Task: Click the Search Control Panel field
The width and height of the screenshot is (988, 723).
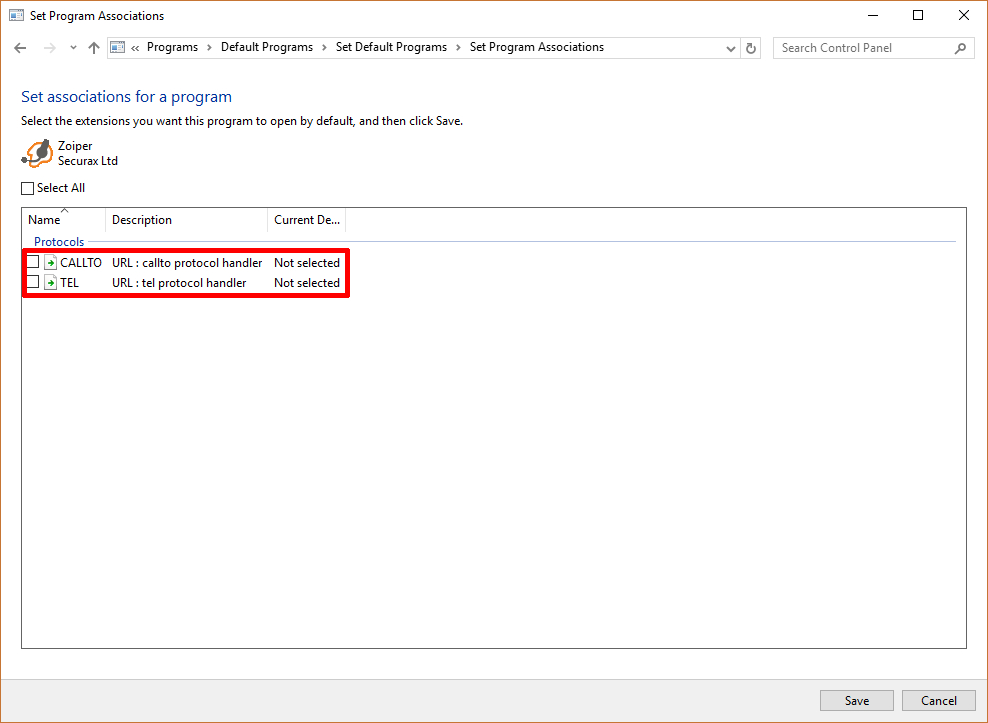Action: (860, 48)
